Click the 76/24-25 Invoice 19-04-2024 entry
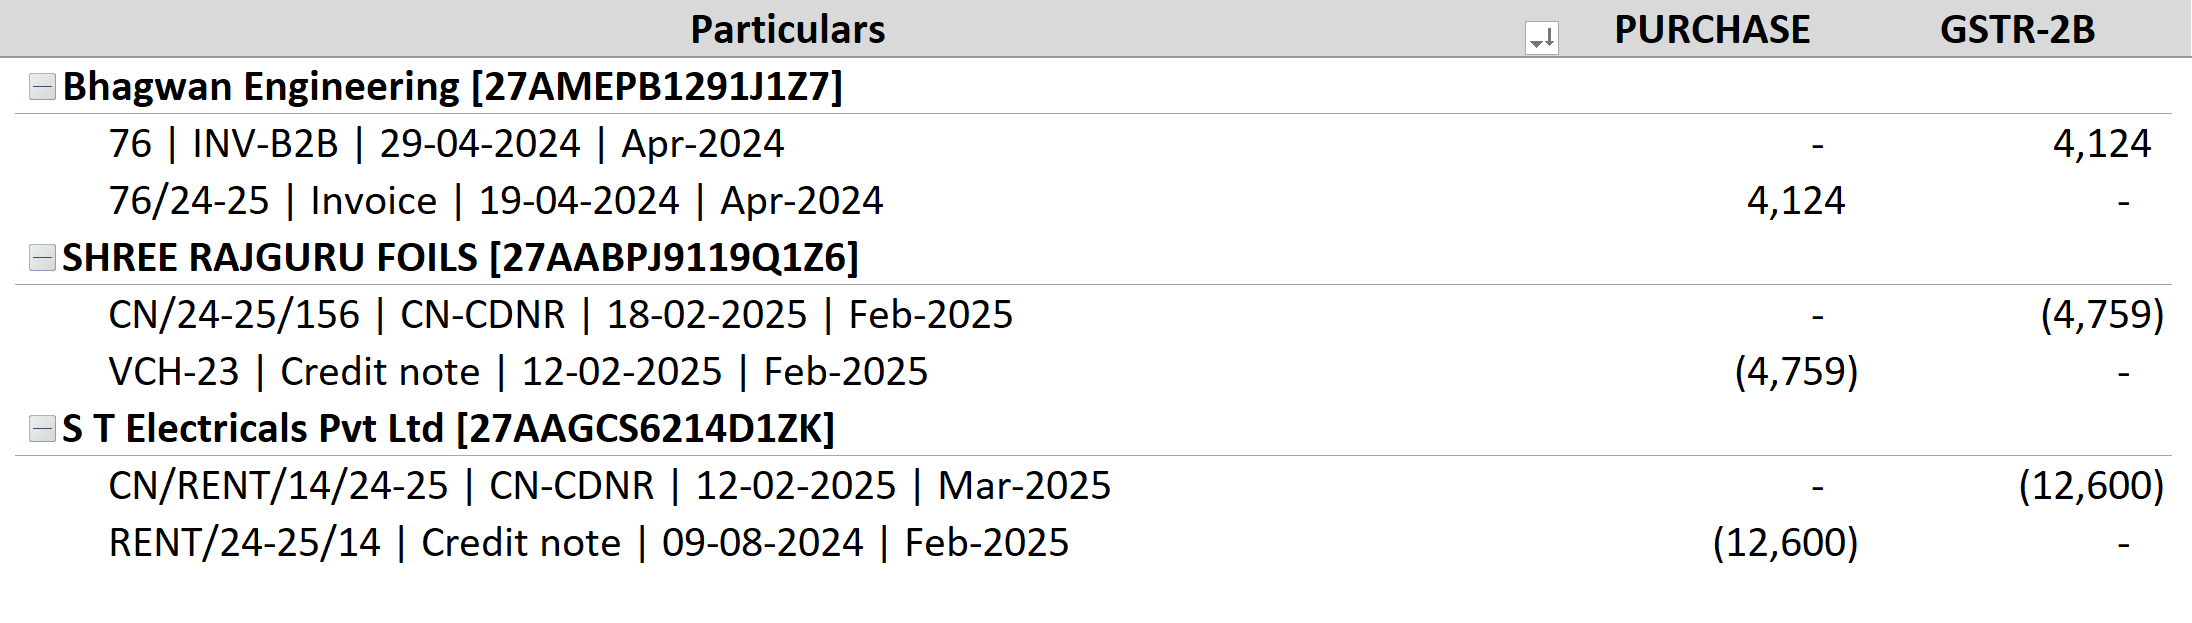This screenshot has height=623, width=2192. (496, 201)
